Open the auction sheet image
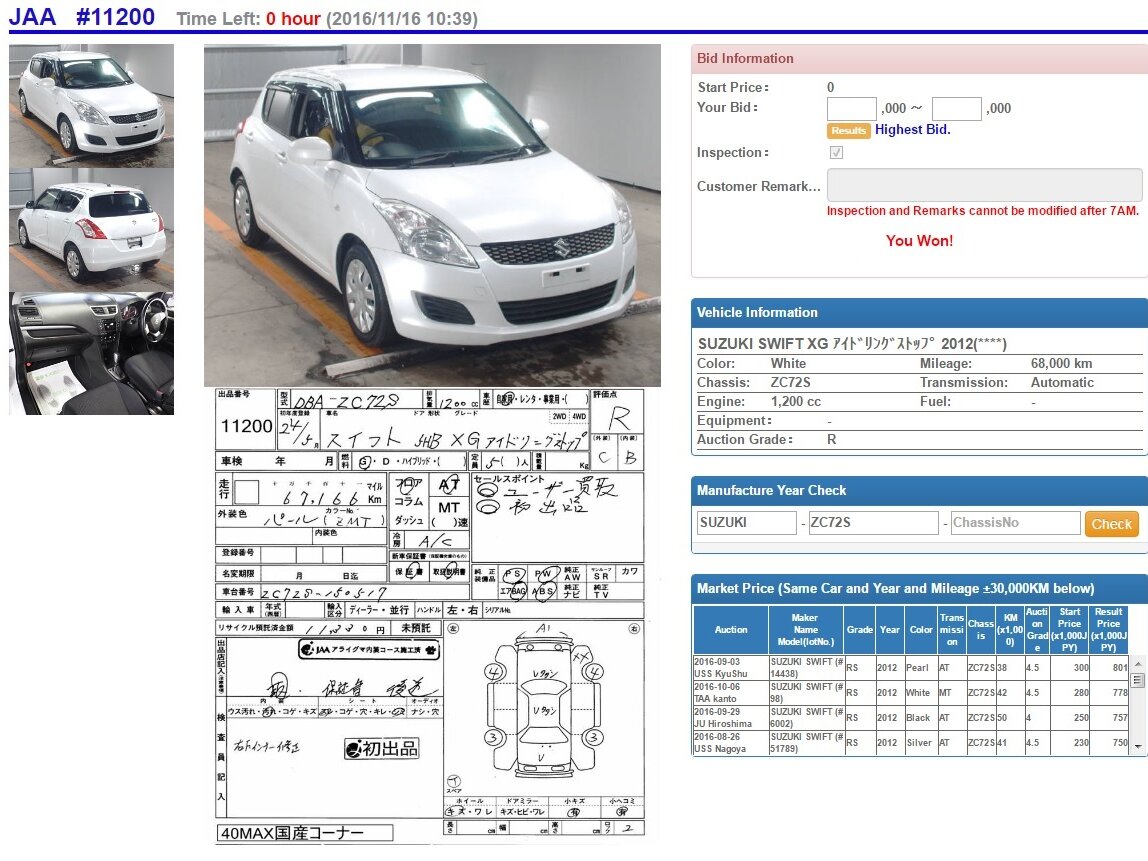This screenshot has width=1148, height=861. [x=430, y=616]
